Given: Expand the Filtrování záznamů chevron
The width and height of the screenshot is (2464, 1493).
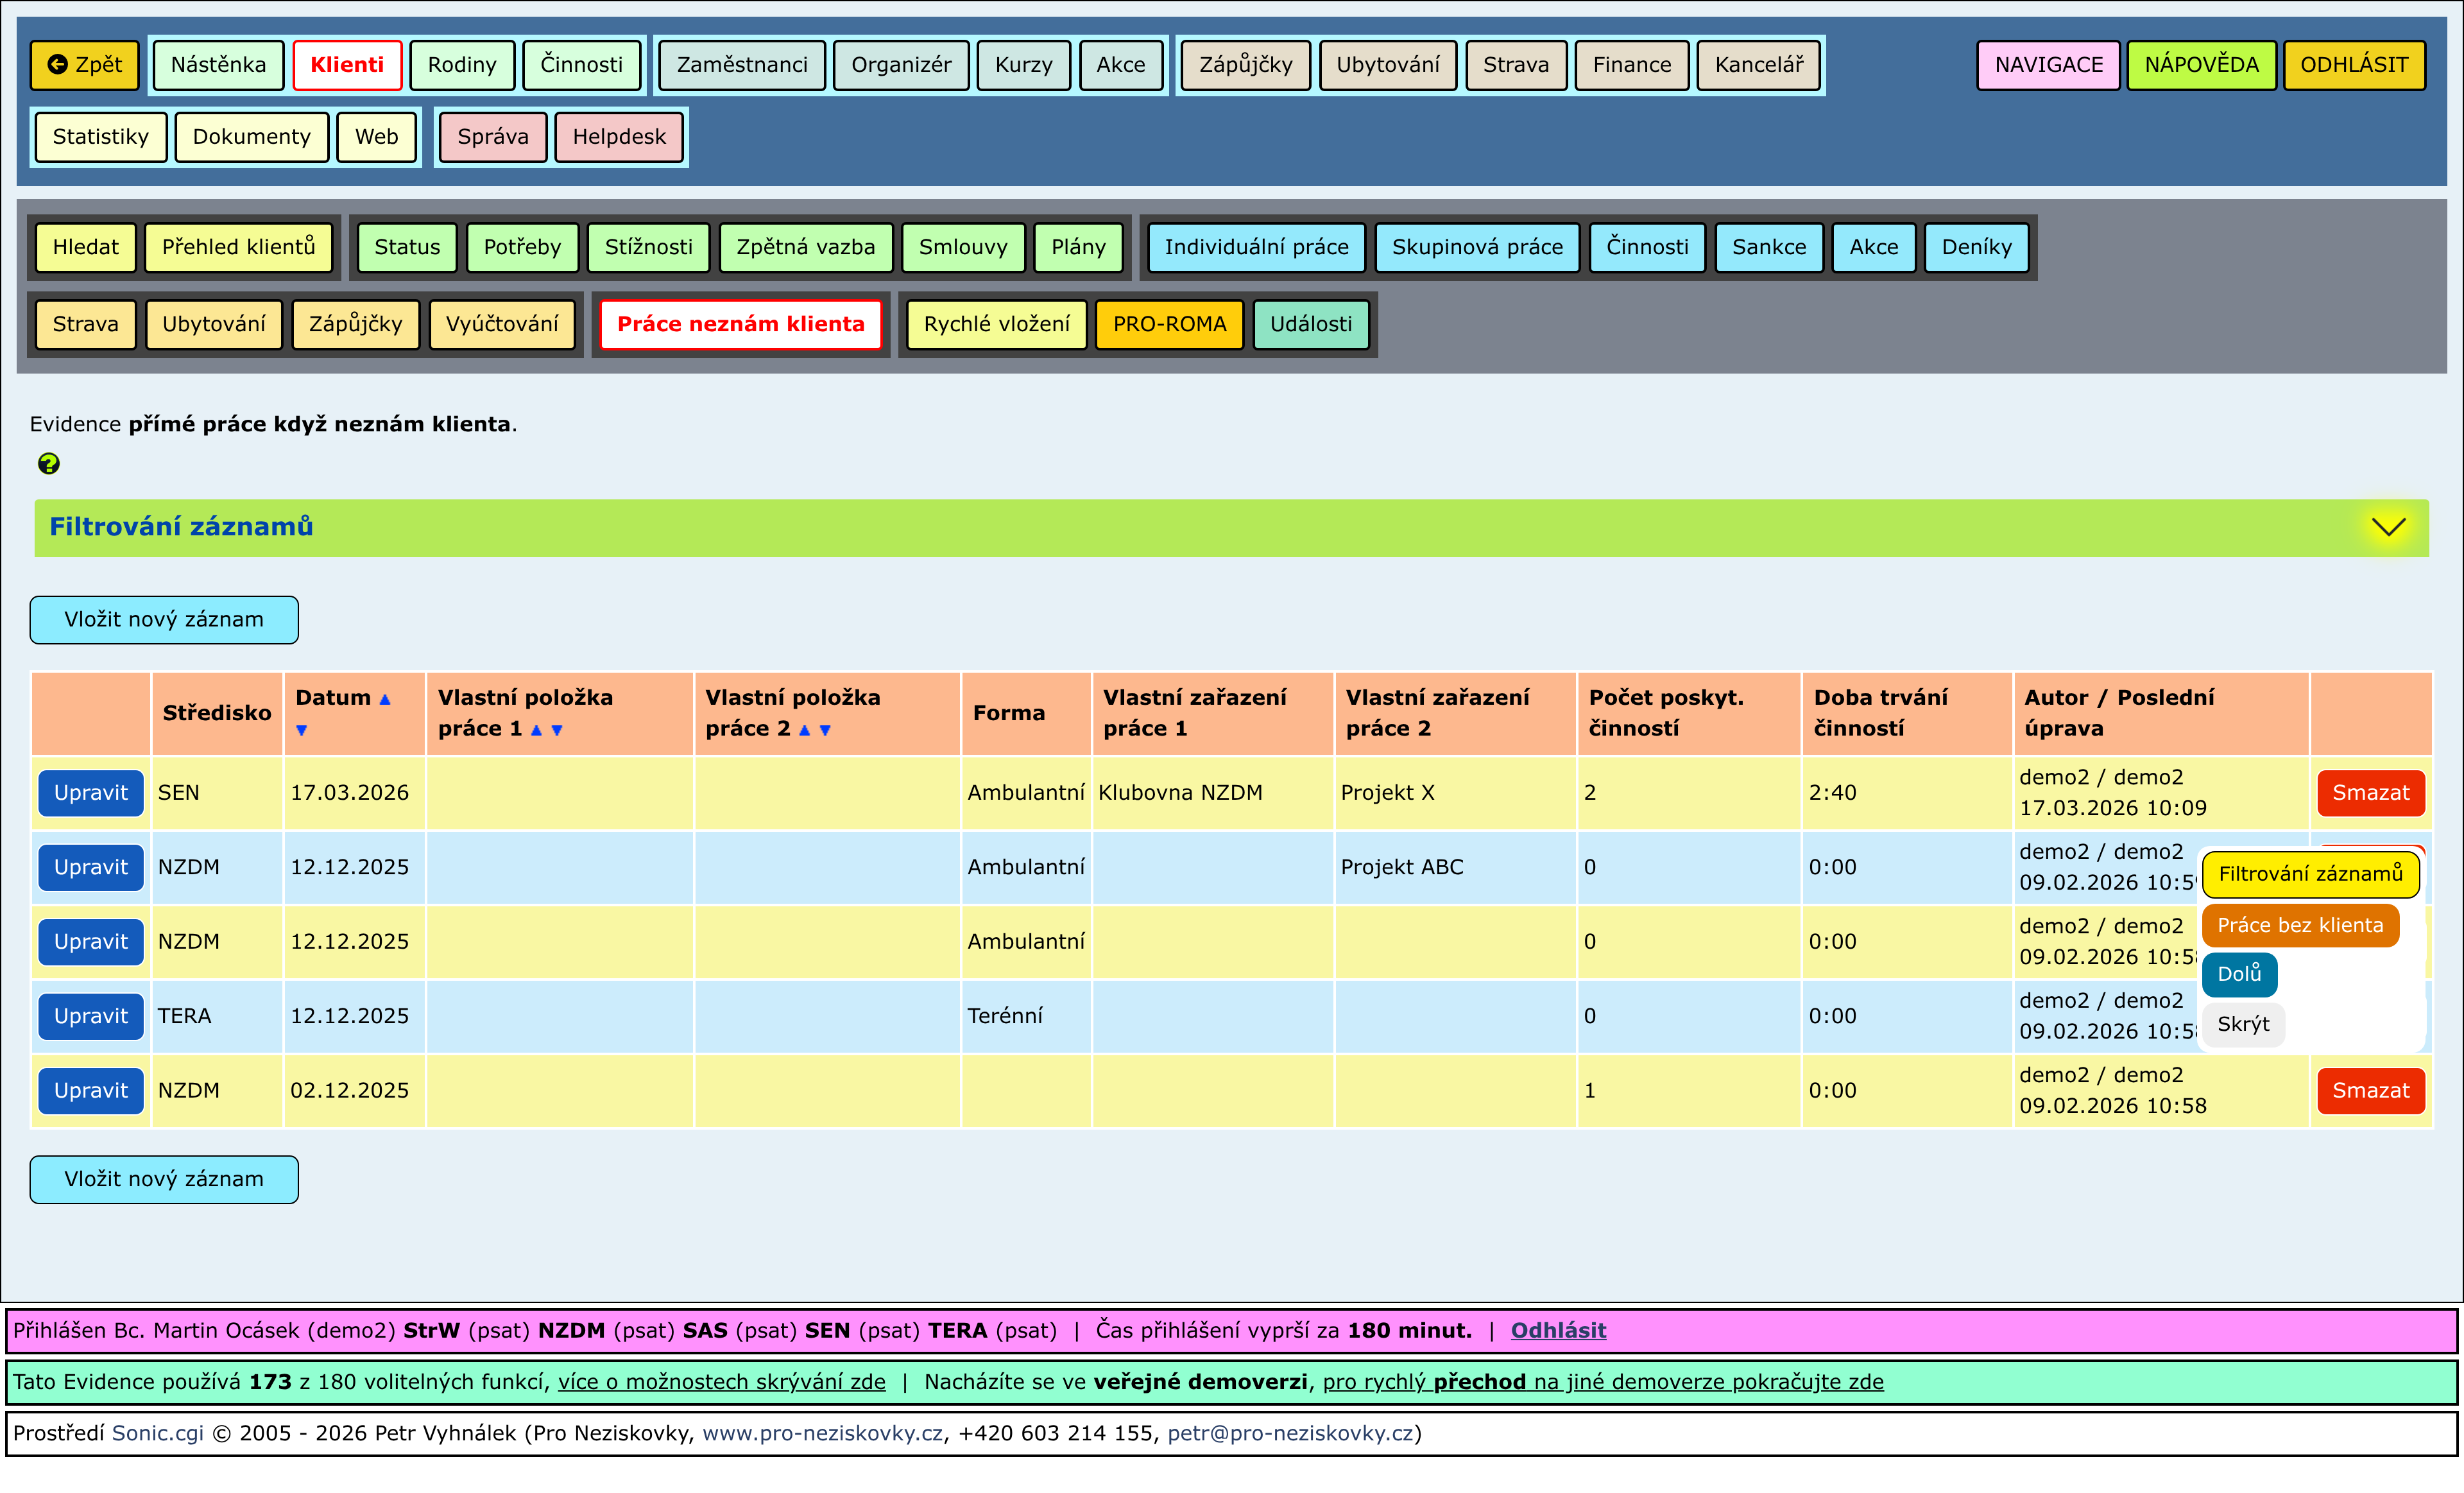Looking at the screenshot, I should (x=2388, y=527).
